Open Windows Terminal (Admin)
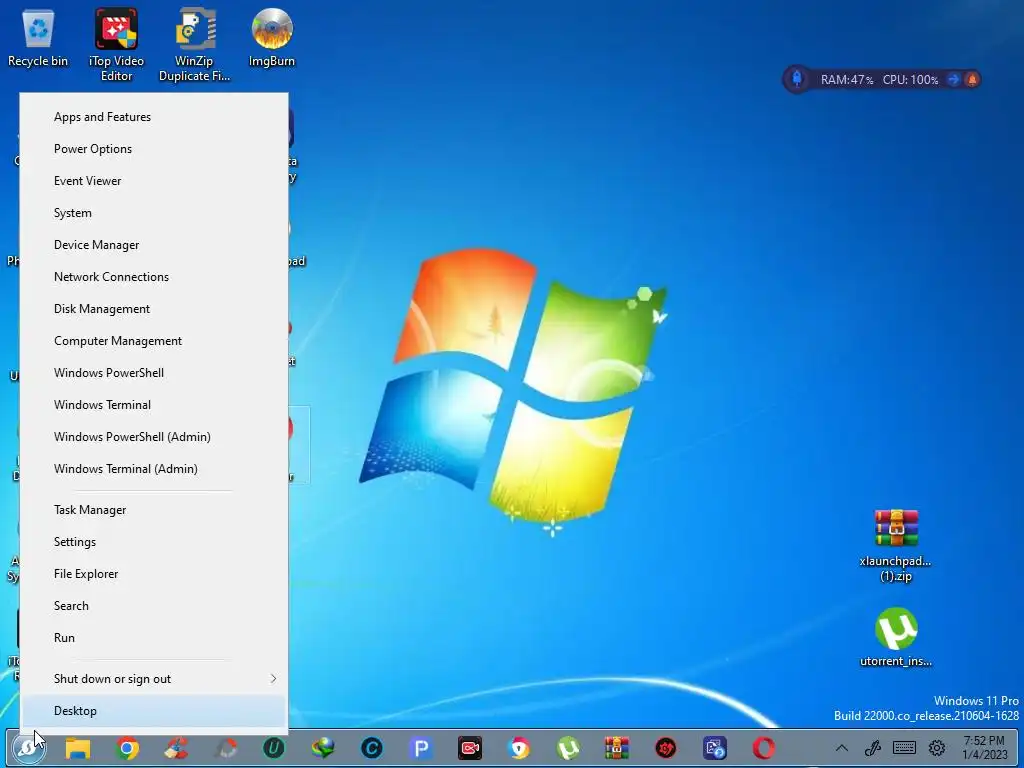This screenshot has width=1024, height=768. [x=153, y=469]
